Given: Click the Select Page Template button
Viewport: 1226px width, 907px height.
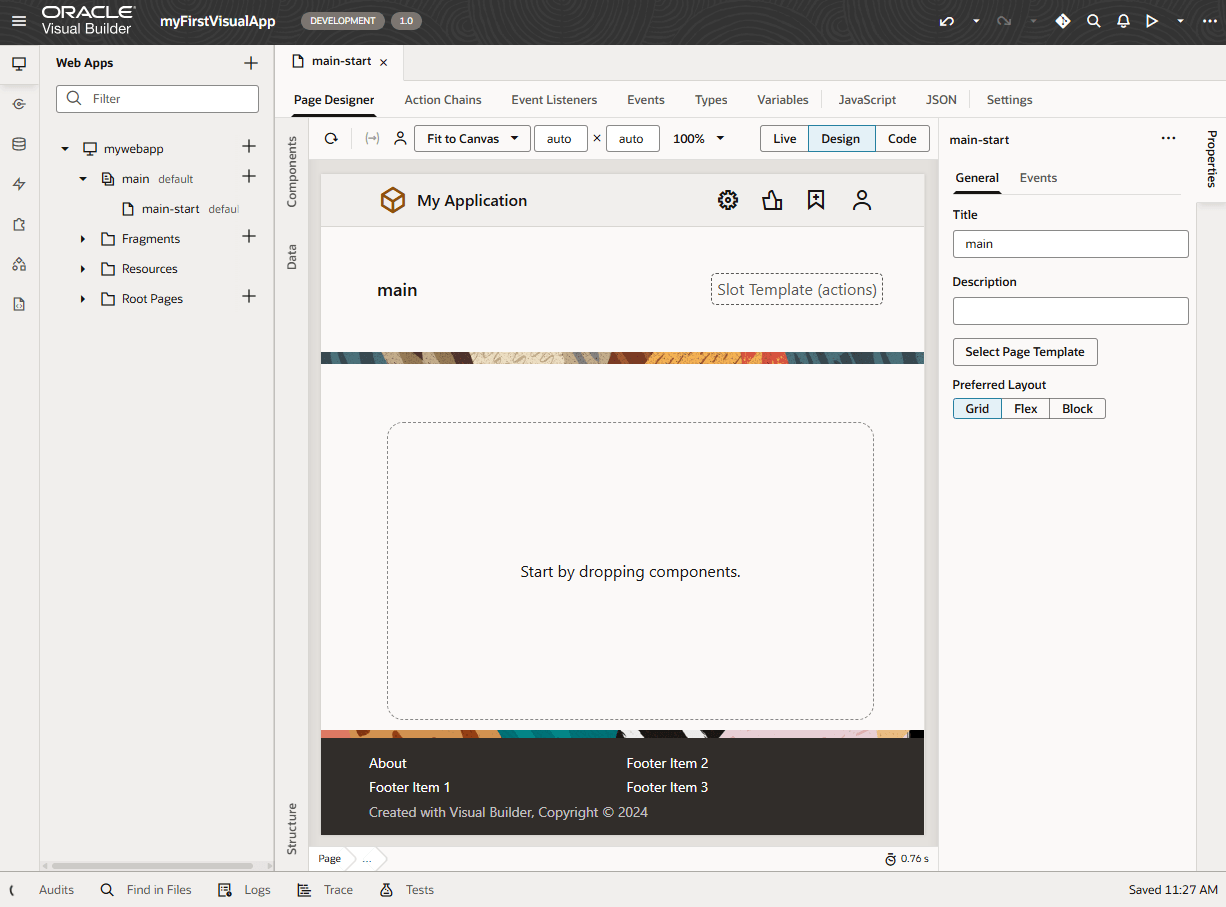Looking at the screenshot, I should point(1024,352).
